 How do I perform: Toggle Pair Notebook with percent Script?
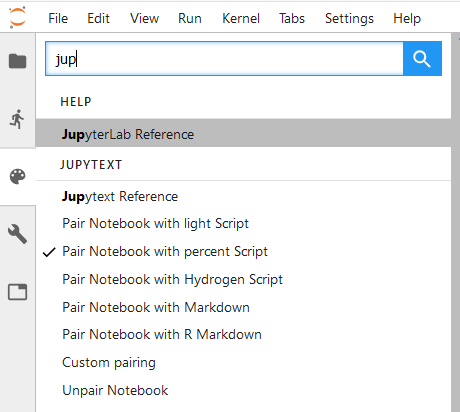pyautogui.click(x=243, y=251)
